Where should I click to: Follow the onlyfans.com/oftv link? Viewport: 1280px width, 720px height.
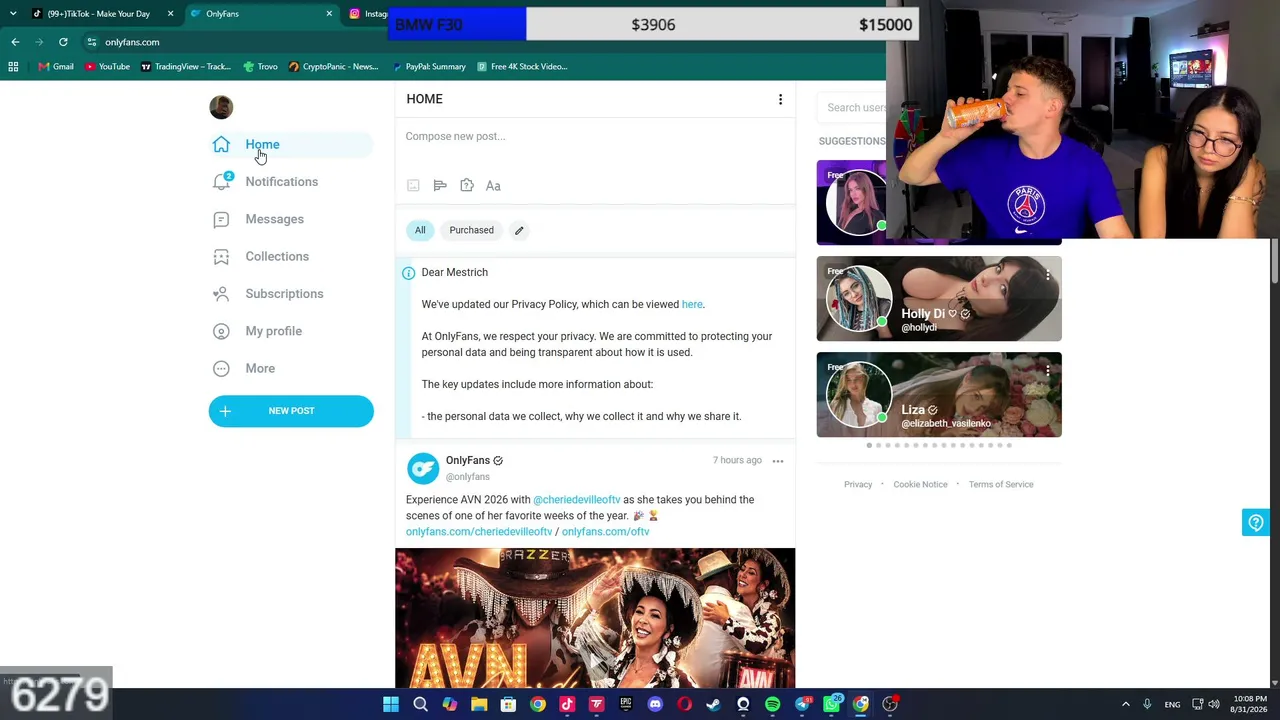[606, 531]
